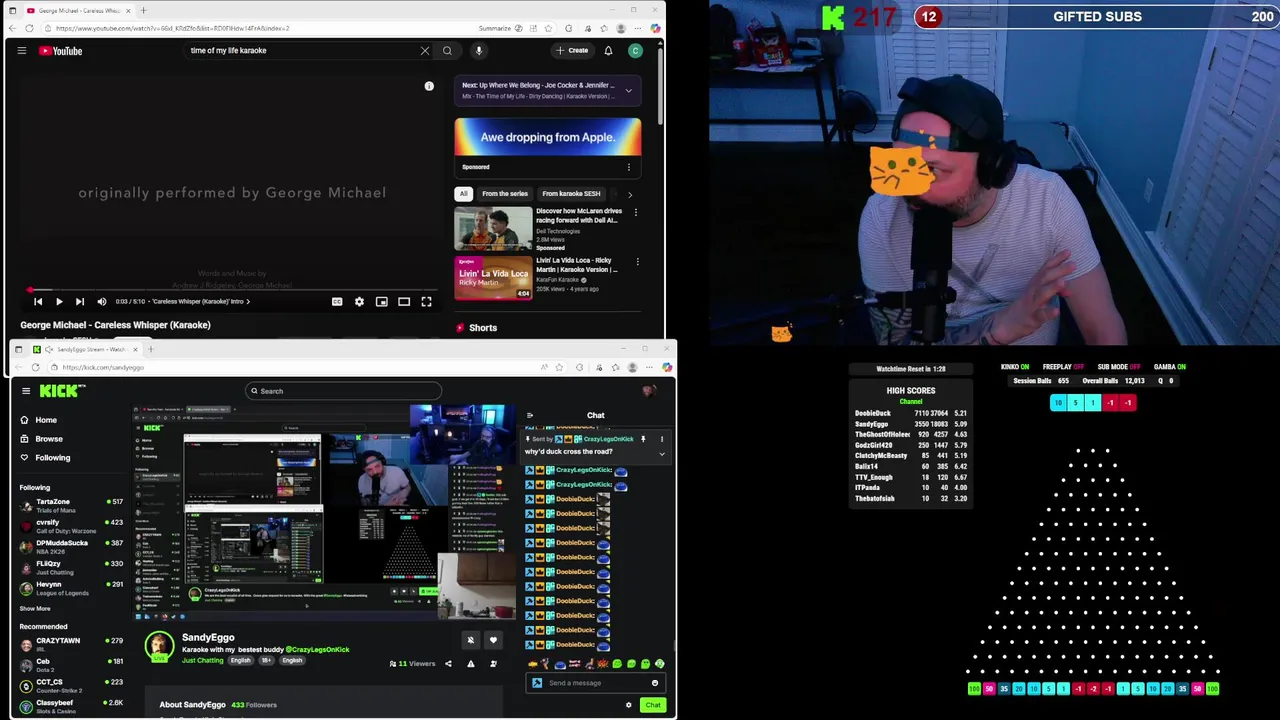Screen dimensions: 1280x720
Task: Enter YouTube fullscreen mode
Action: point(426,301)
